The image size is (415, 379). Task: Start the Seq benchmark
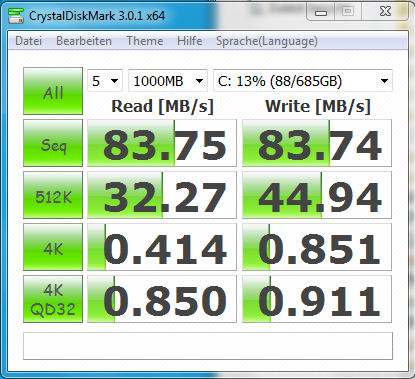[x=53, y=143]
